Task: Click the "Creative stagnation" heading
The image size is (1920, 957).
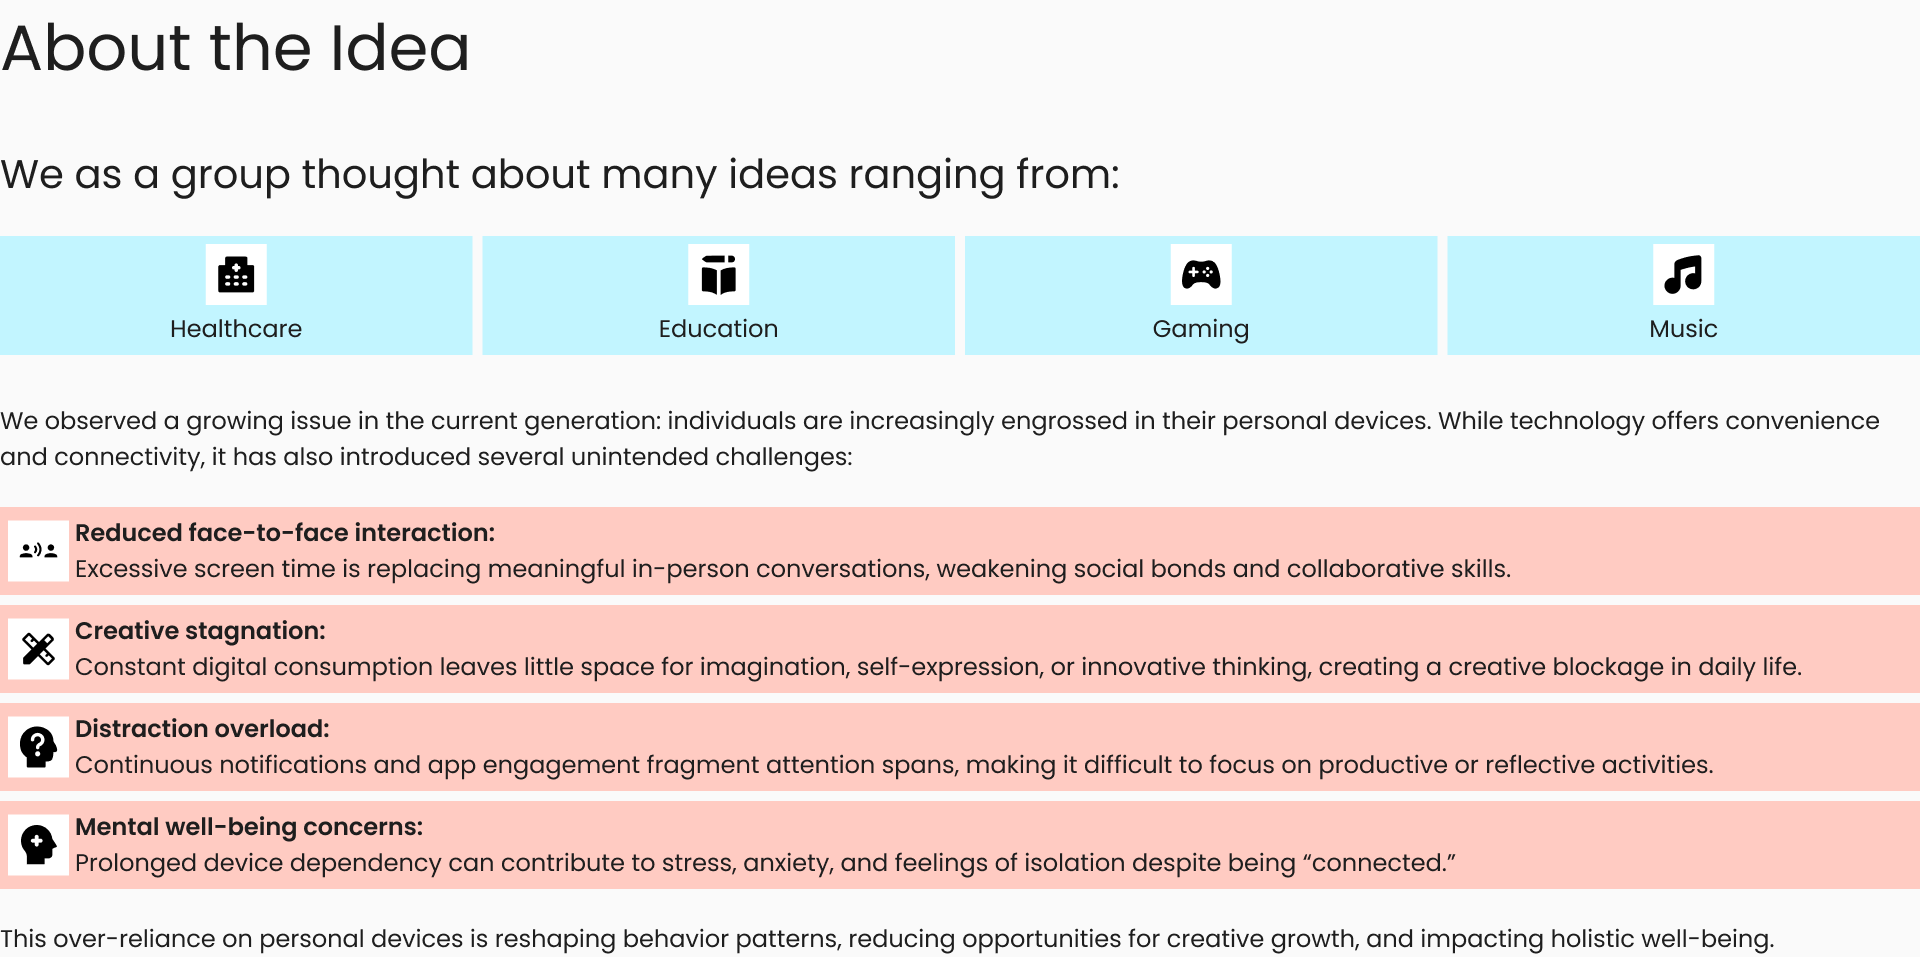Action: (x=200, y=631)
